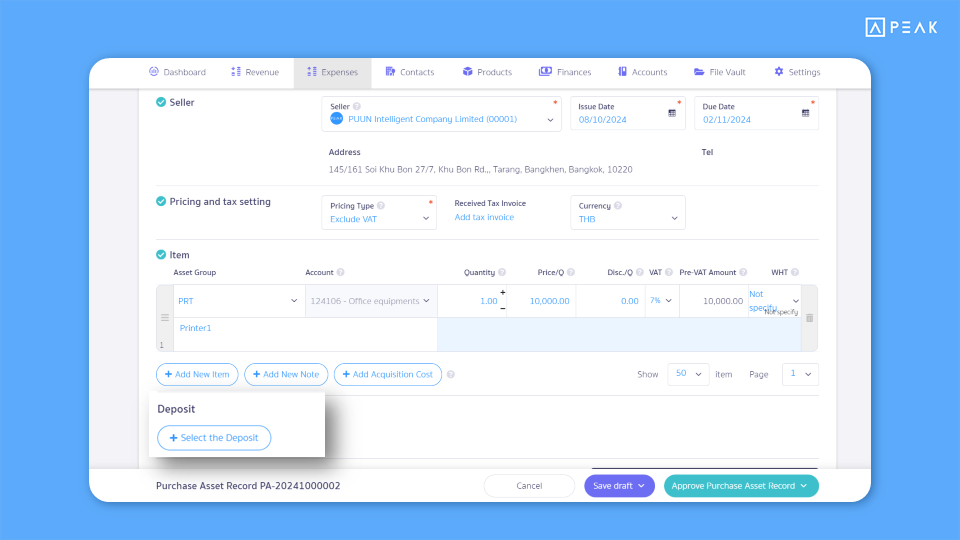Screen dimensions: 960x540
Task: Open the Currency THB dropdown
Action: pyautogui.click(x=674, y=219)
